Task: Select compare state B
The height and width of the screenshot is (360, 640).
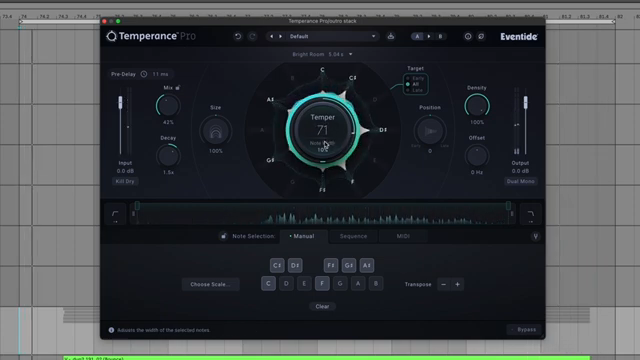Action: [440, 36]
